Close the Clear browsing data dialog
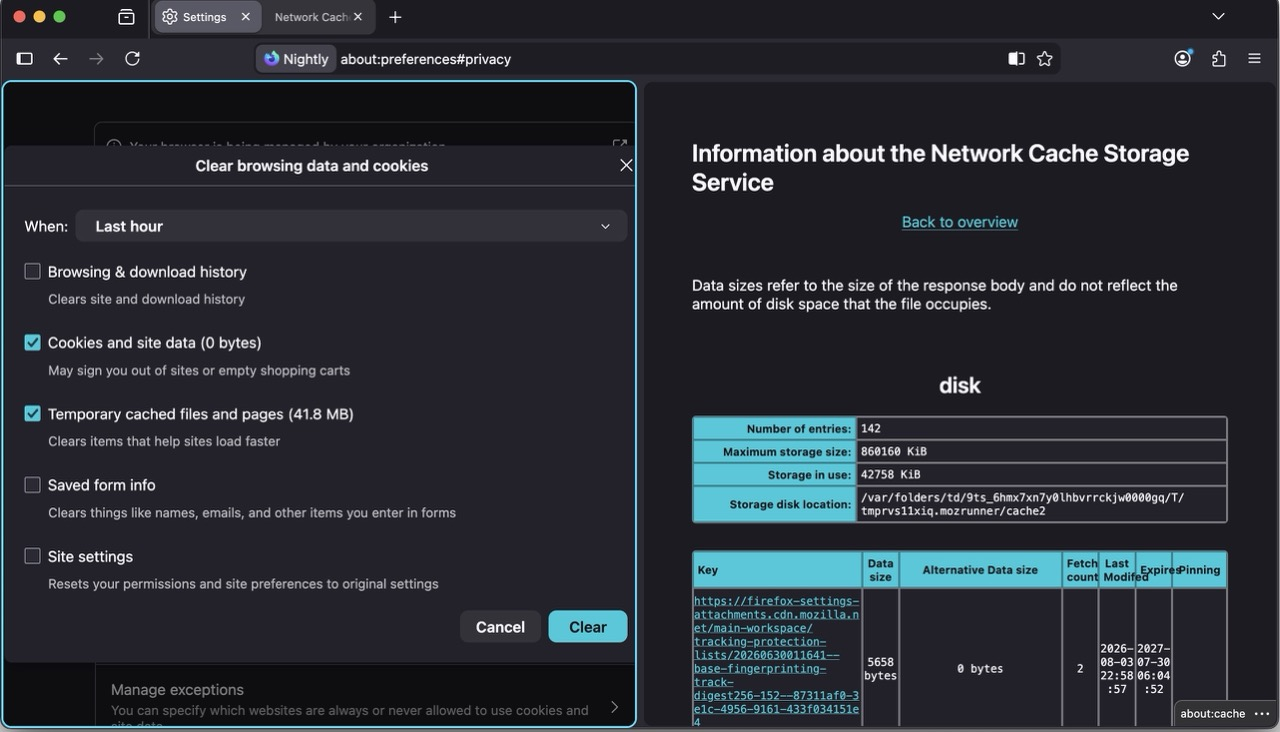The image size is (1280, 732). [x=626, y=165]
